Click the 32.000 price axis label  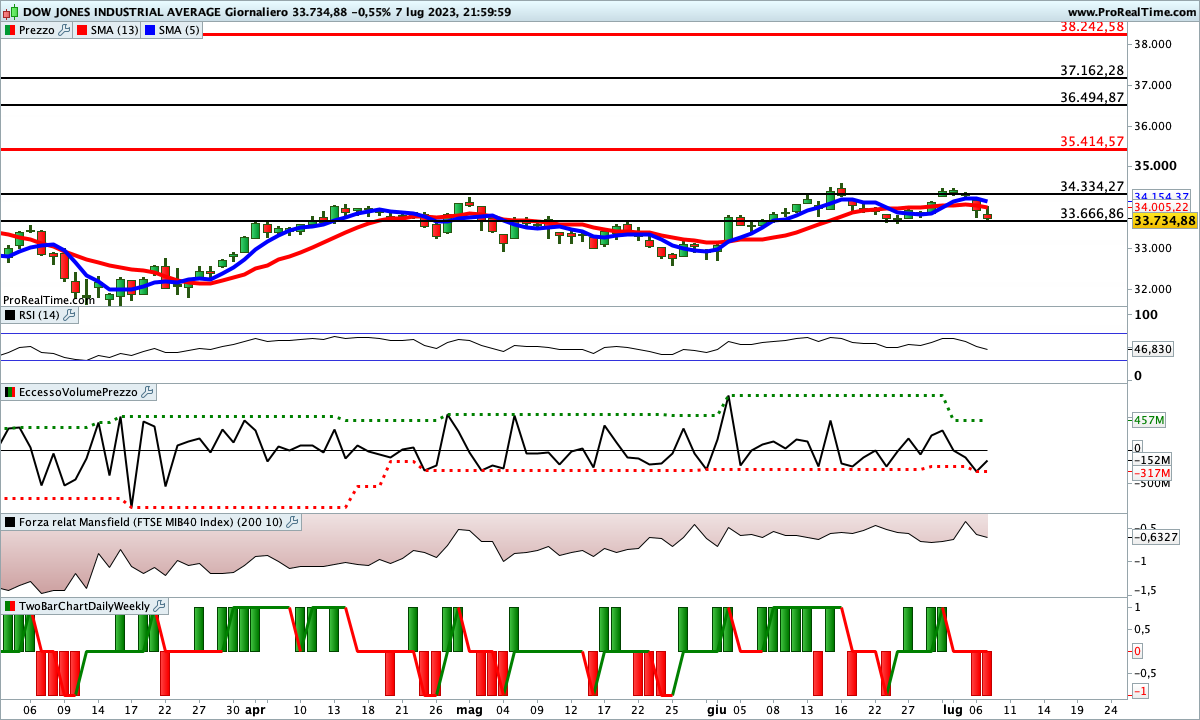pos(1153,289)
